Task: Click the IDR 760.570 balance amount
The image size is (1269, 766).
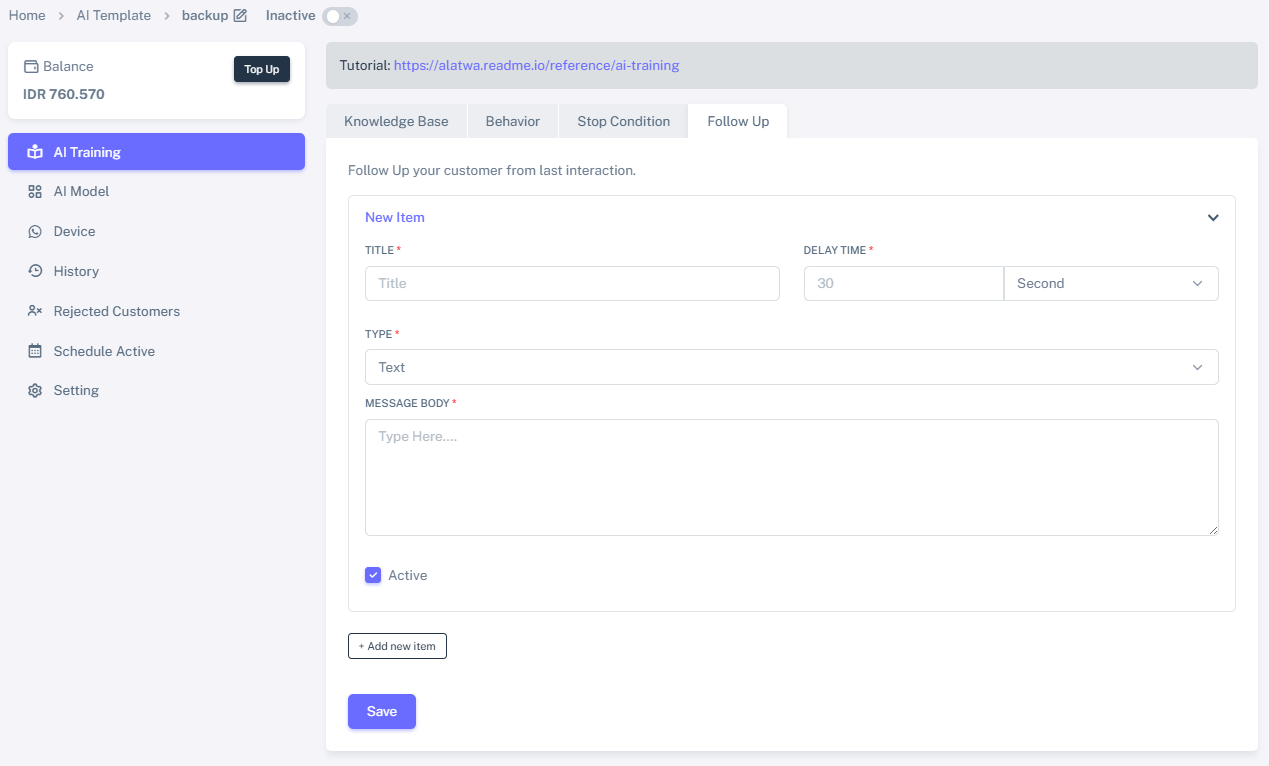Action: pos(64,94)
